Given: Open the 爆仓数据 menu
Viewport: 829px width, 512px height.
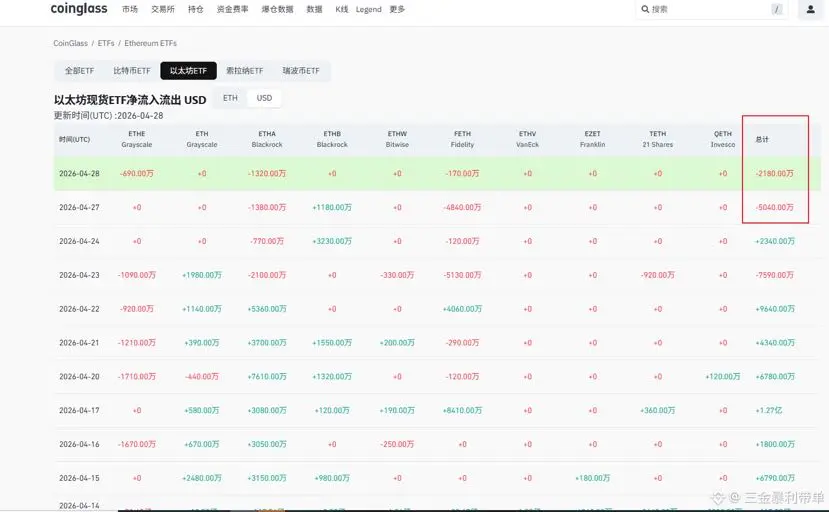Looking at the screenshot, I should 278,9.
